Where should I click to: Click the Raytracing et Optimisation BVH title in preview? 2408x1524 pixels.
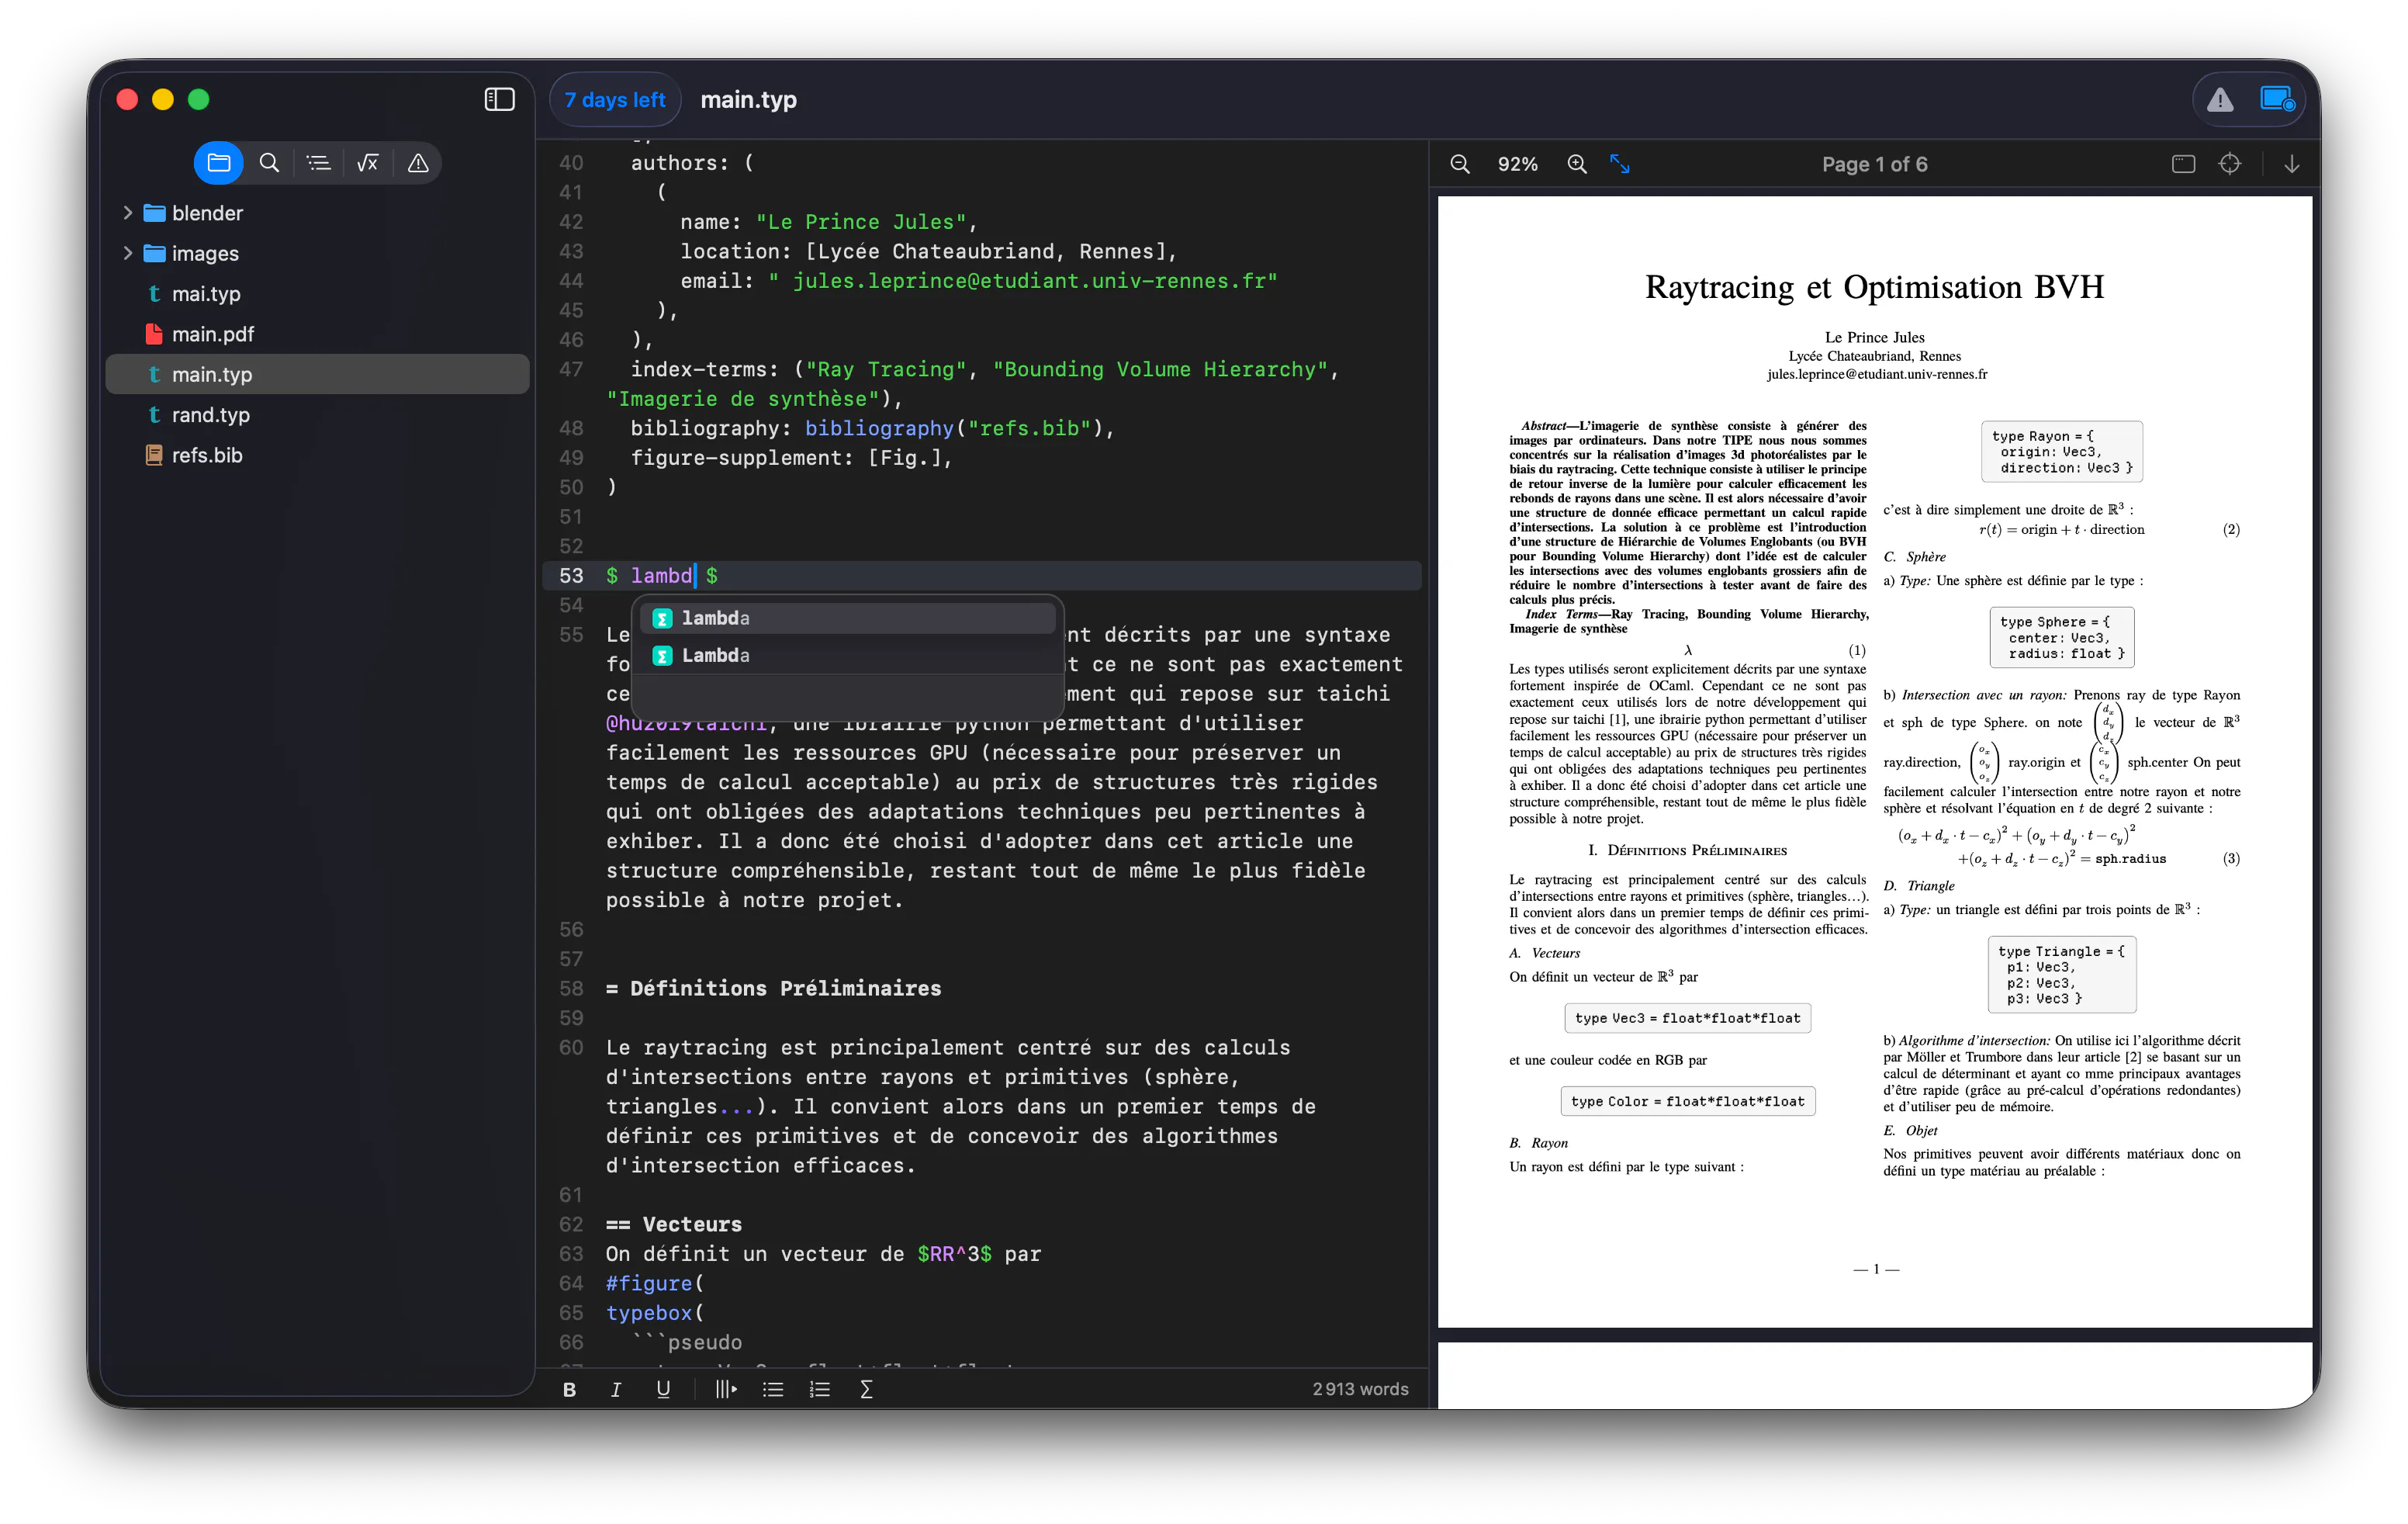pos(1874,288)
